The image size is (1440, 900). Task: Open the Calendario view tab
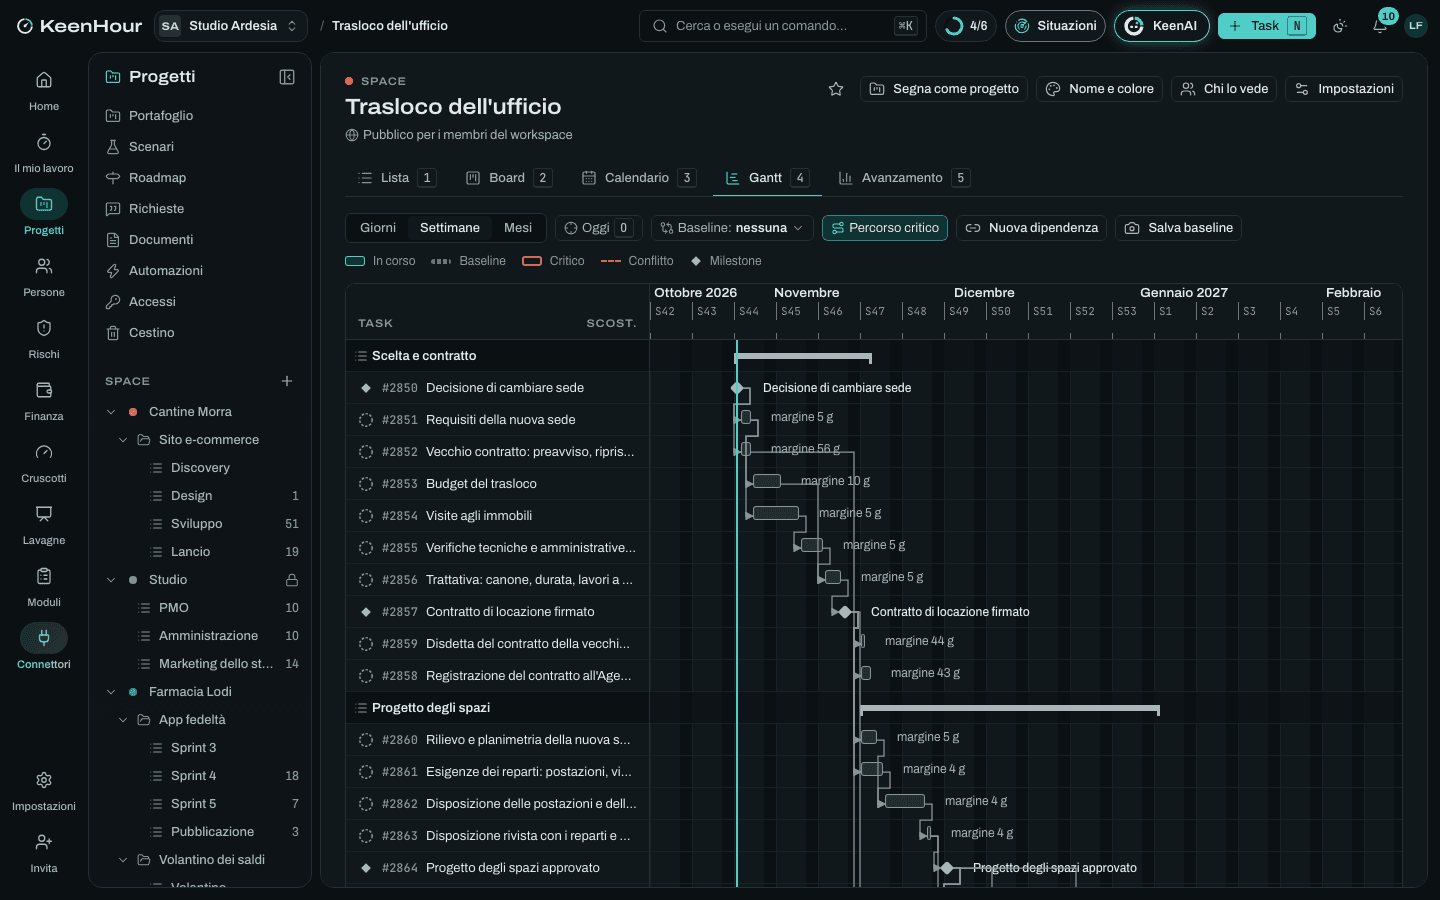(639, 178)
